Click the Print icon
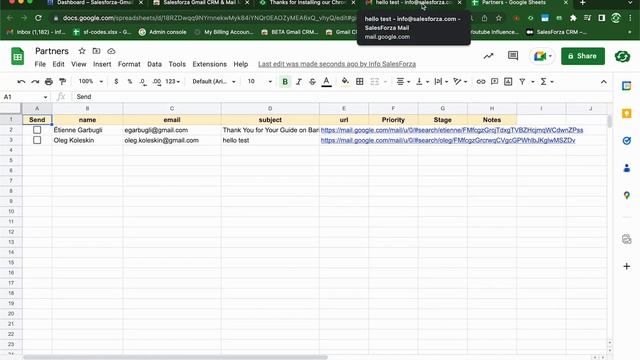Screen dimensions: 640x360 [49, 82]
